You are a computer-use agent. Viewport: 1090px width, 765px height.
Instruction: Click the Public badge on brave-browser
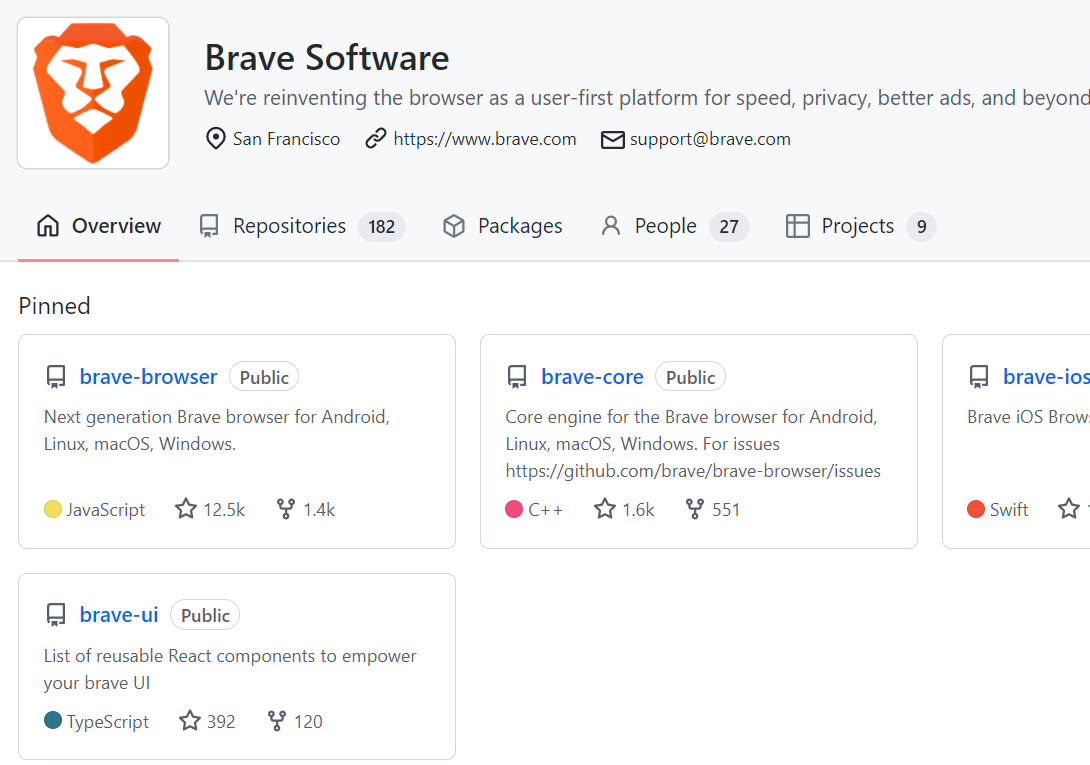(264, 377)
